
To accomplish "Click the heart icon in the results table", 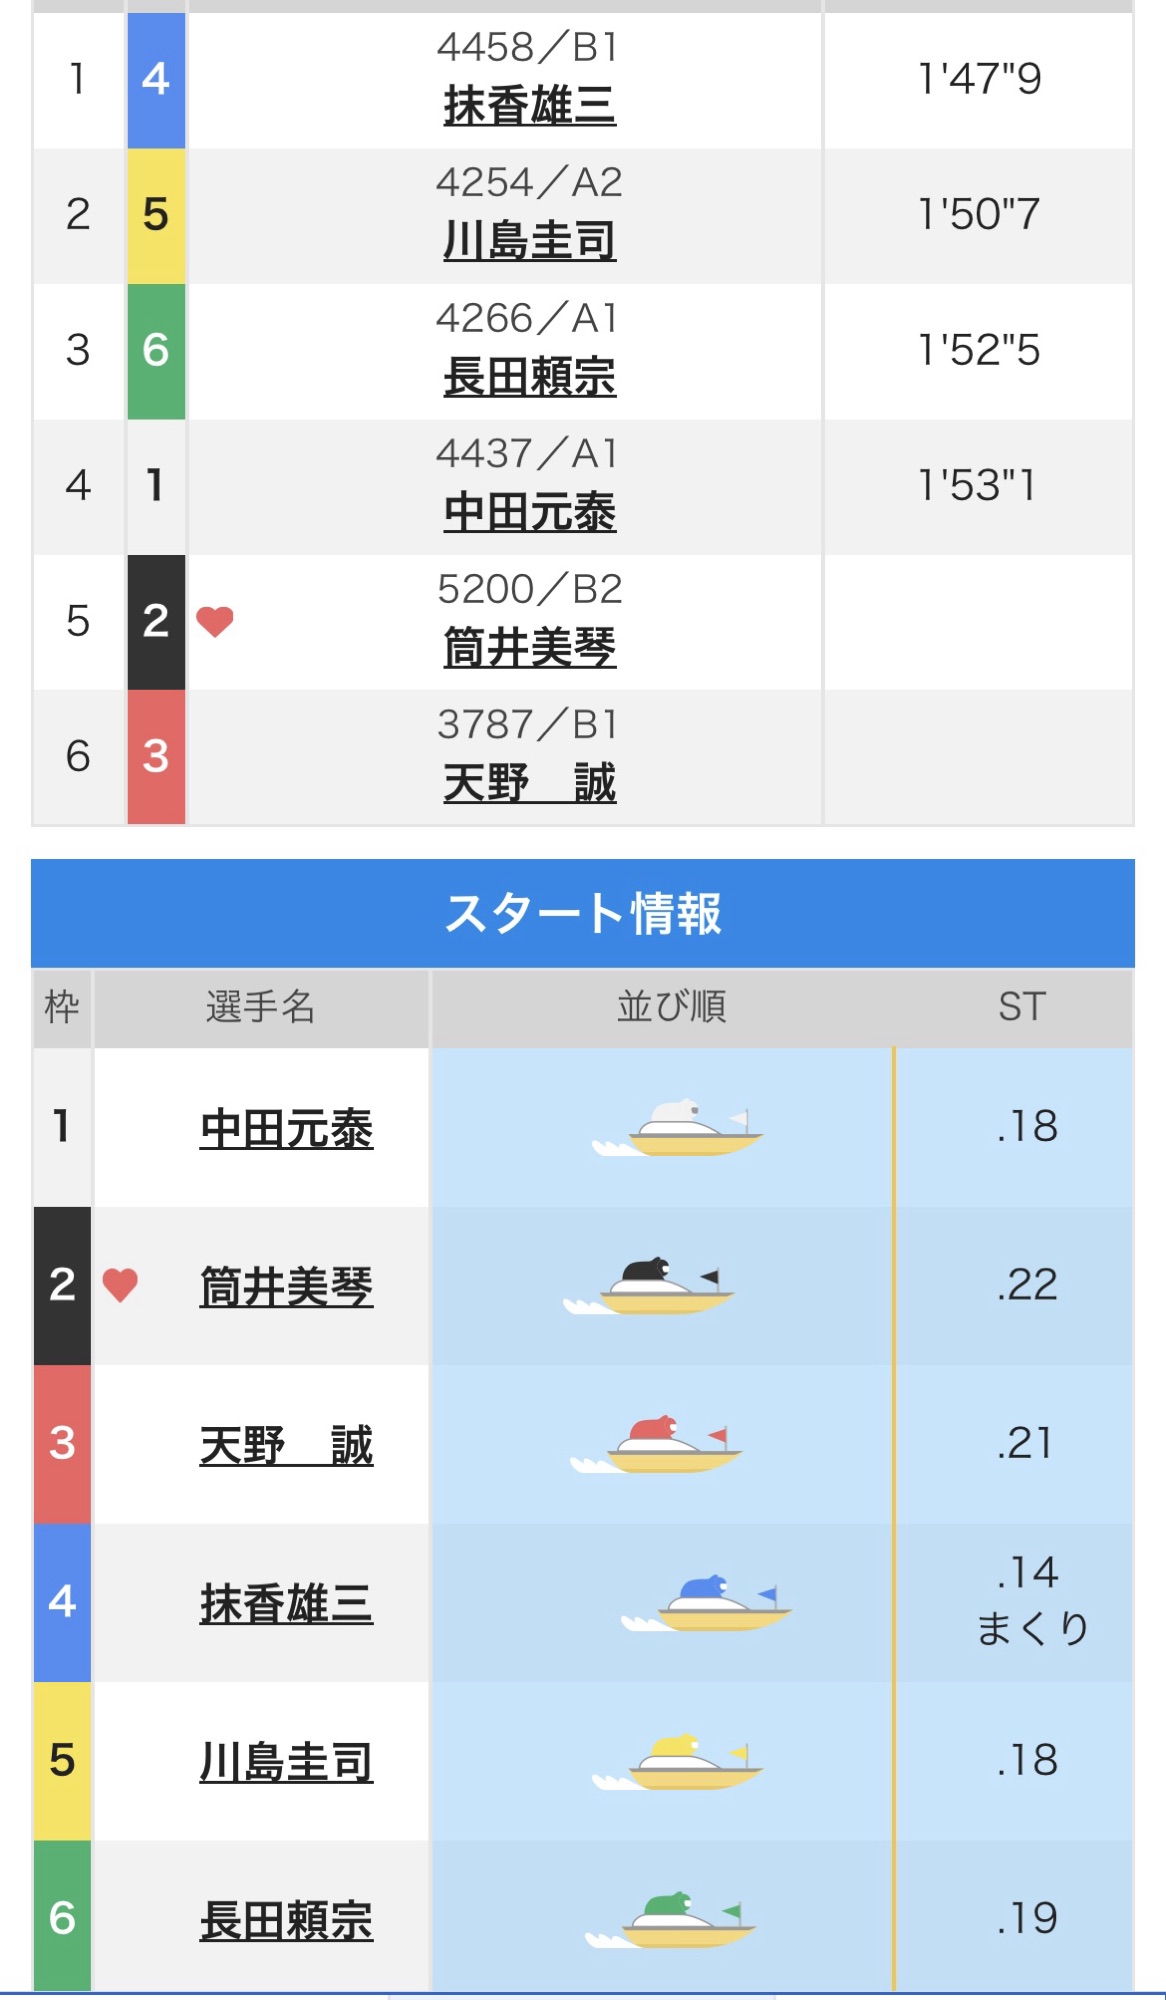I will pyautogui.click(x=215, y=622).
